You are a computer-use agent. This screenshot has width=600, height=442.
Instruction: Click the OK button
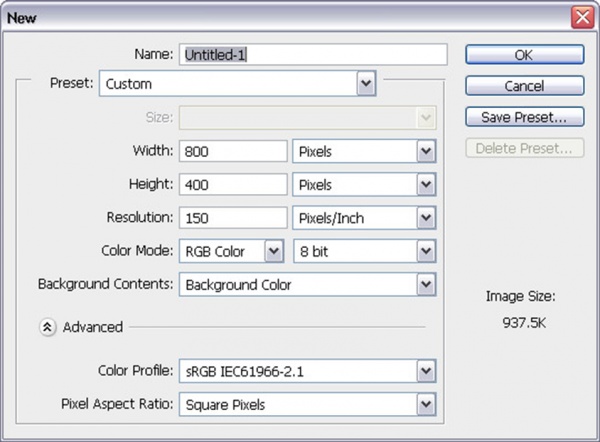tap(524, 54)
